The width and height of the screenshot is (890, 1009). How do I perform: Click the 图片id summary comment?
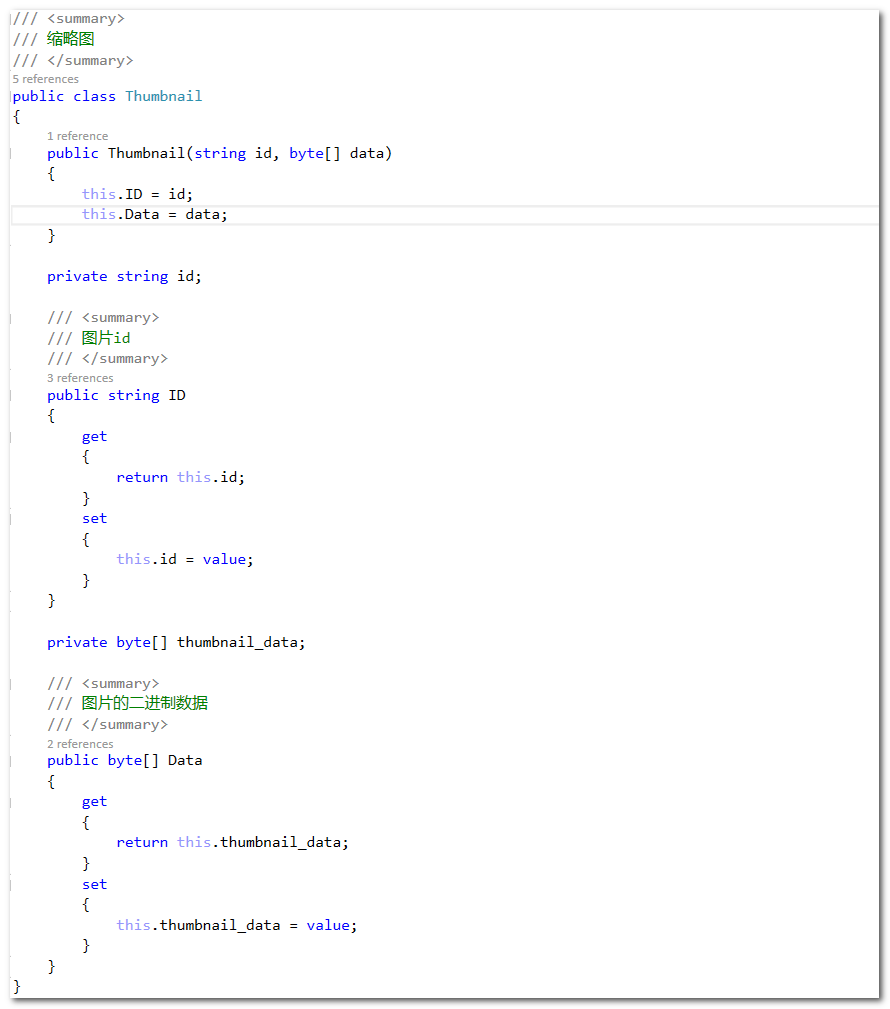tap(106, 338)
